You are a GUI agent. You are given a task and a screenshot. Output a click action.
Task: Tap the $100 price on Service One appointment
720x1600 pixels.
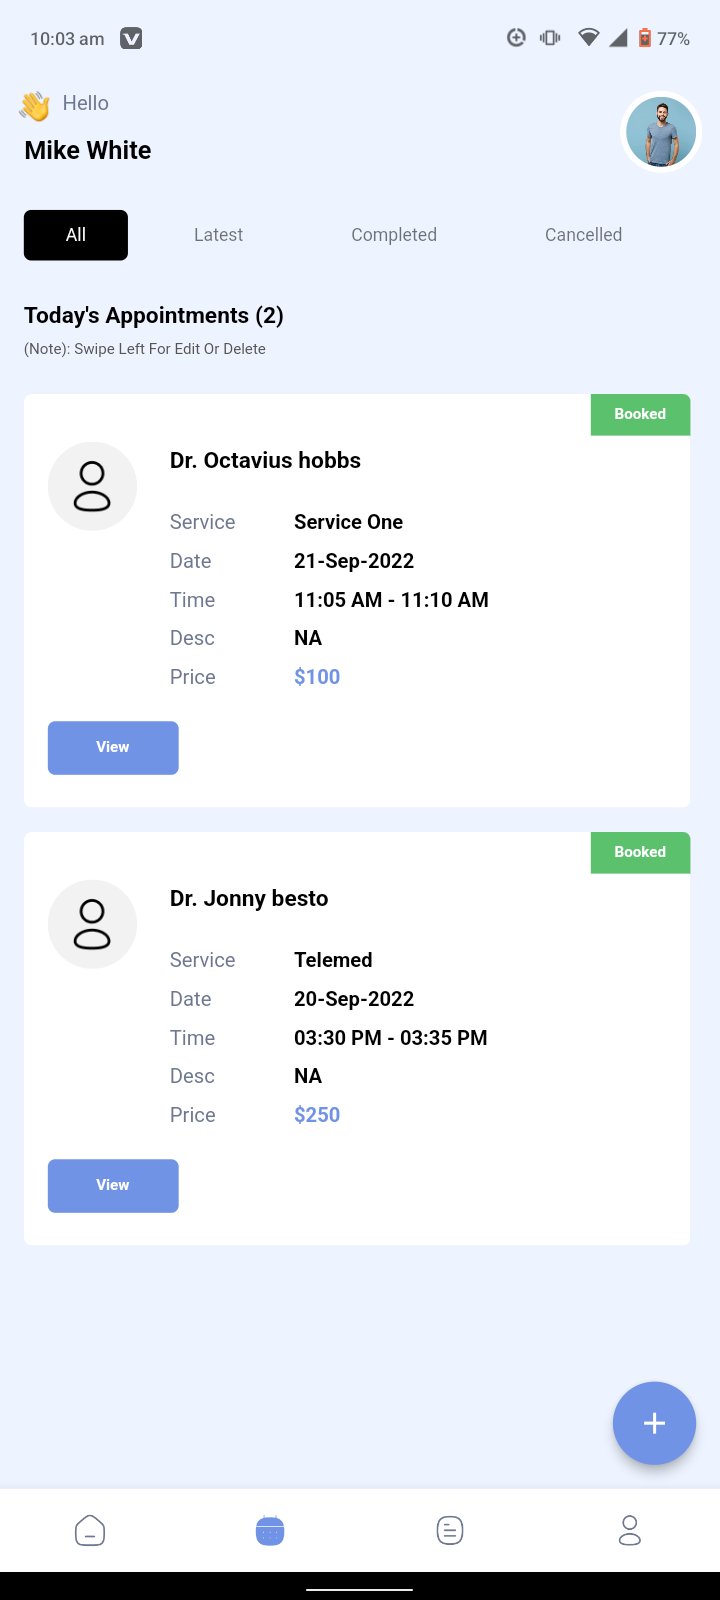coord(317,677)
